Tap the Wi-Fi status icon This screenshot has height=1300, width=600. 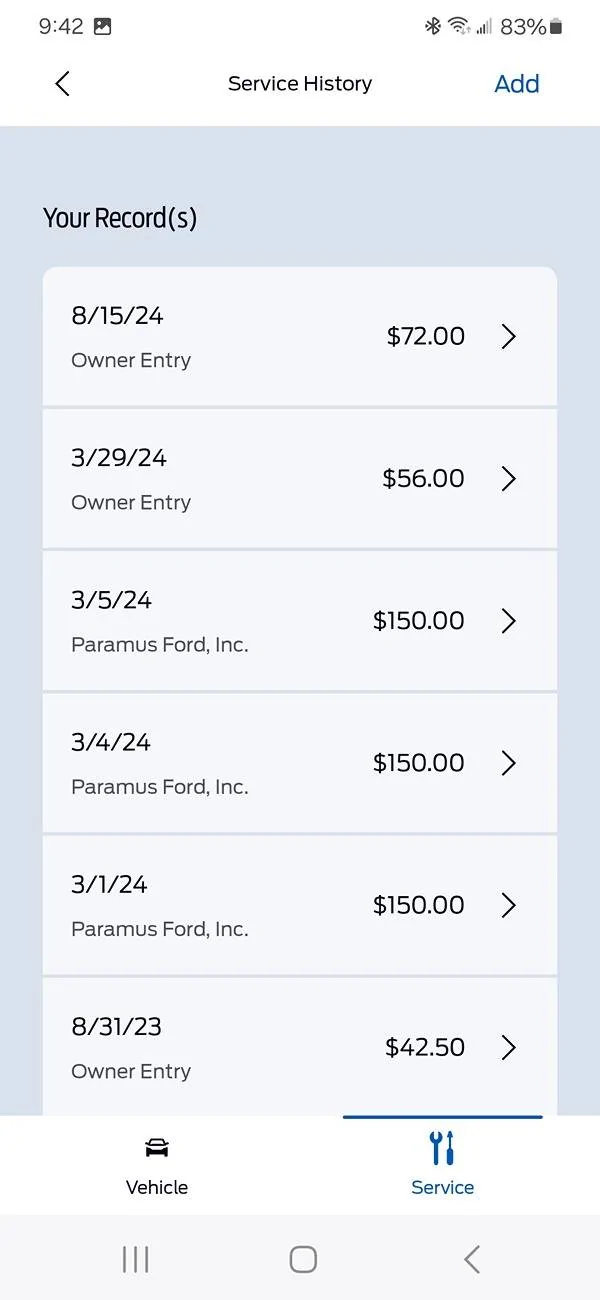pyautogui.click(x=460, y=27)
